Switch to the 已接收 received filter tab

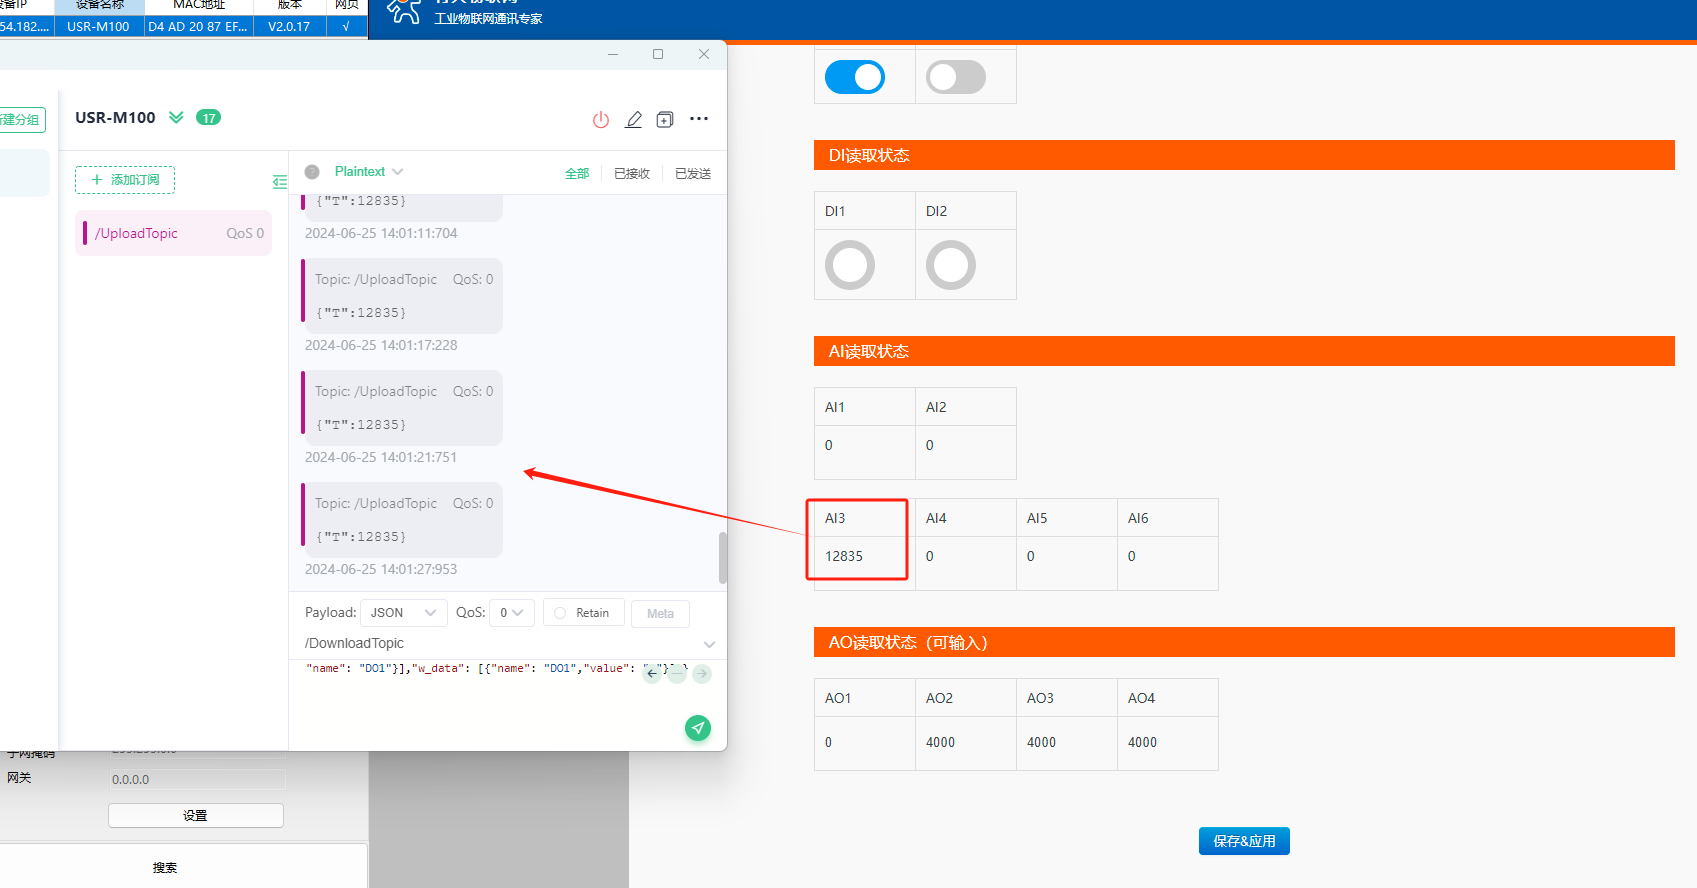(632, 174)
